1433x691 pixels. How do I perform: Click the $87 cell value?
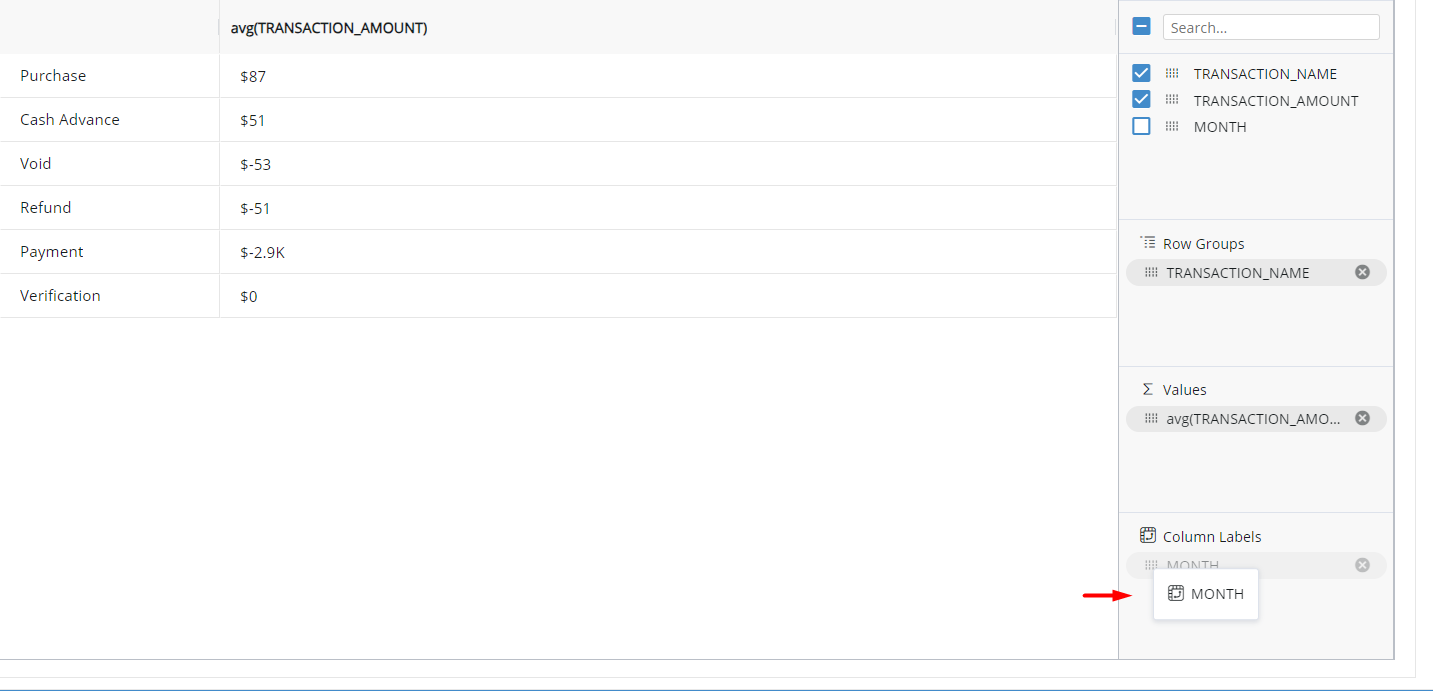[x=253, y=76]
